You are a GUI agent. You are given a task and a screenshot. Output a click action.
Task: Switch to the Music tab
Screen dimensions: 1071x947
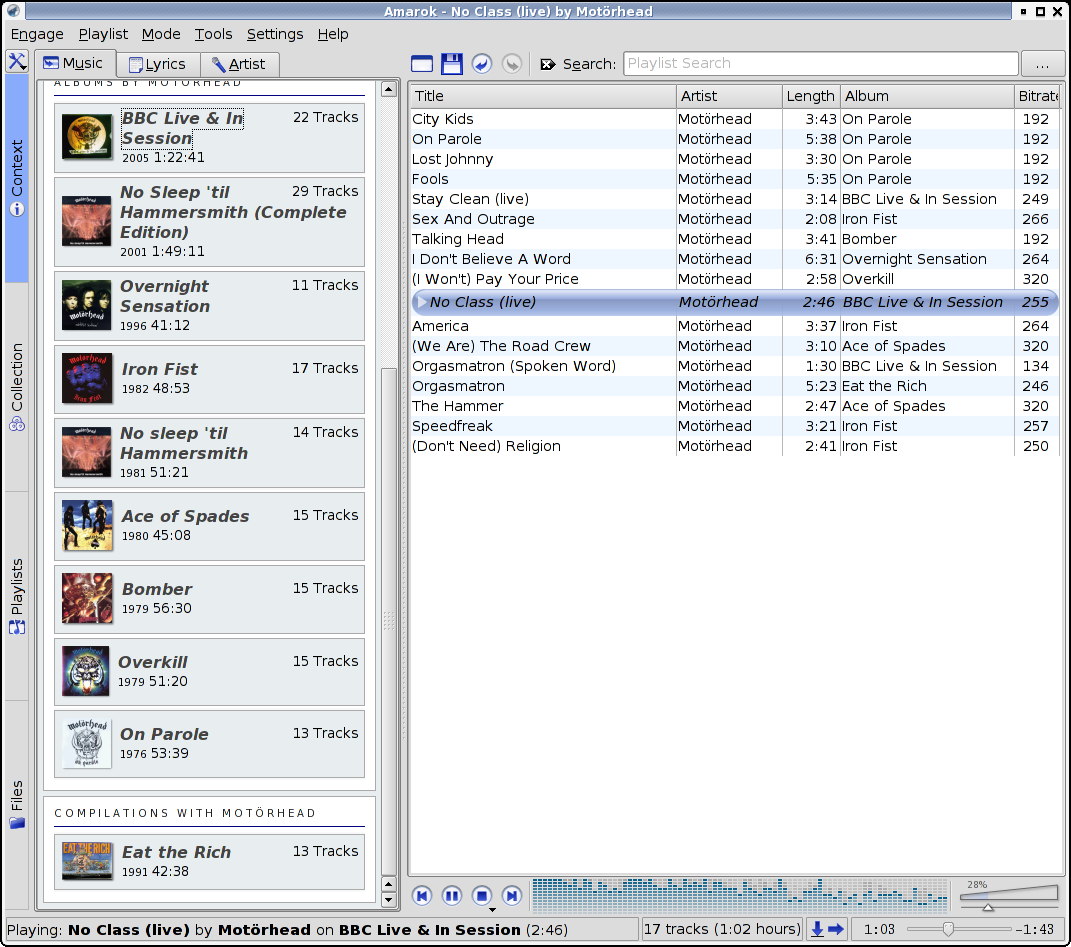pyautogui.click(x=74, y=63)
